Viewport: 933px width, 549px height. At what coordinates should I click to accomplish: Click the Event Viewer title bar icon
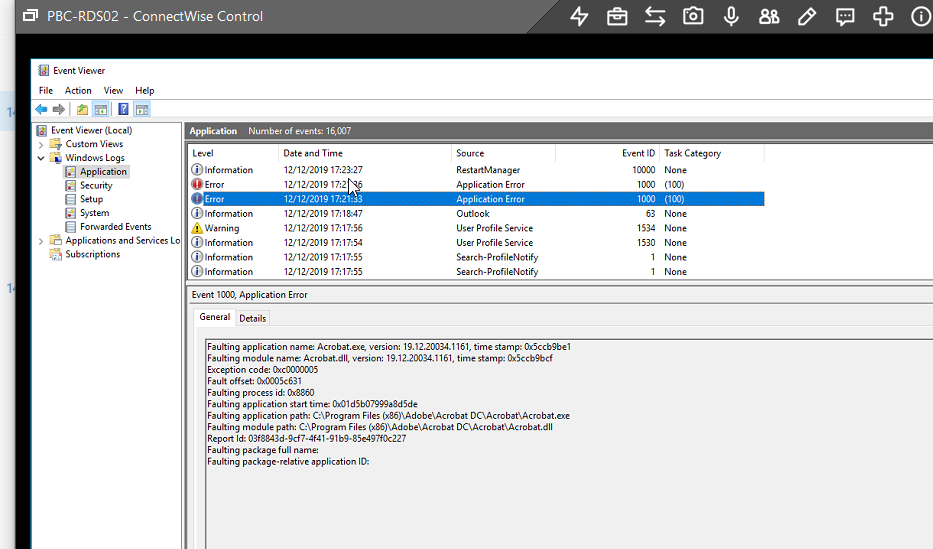(43, 70)
